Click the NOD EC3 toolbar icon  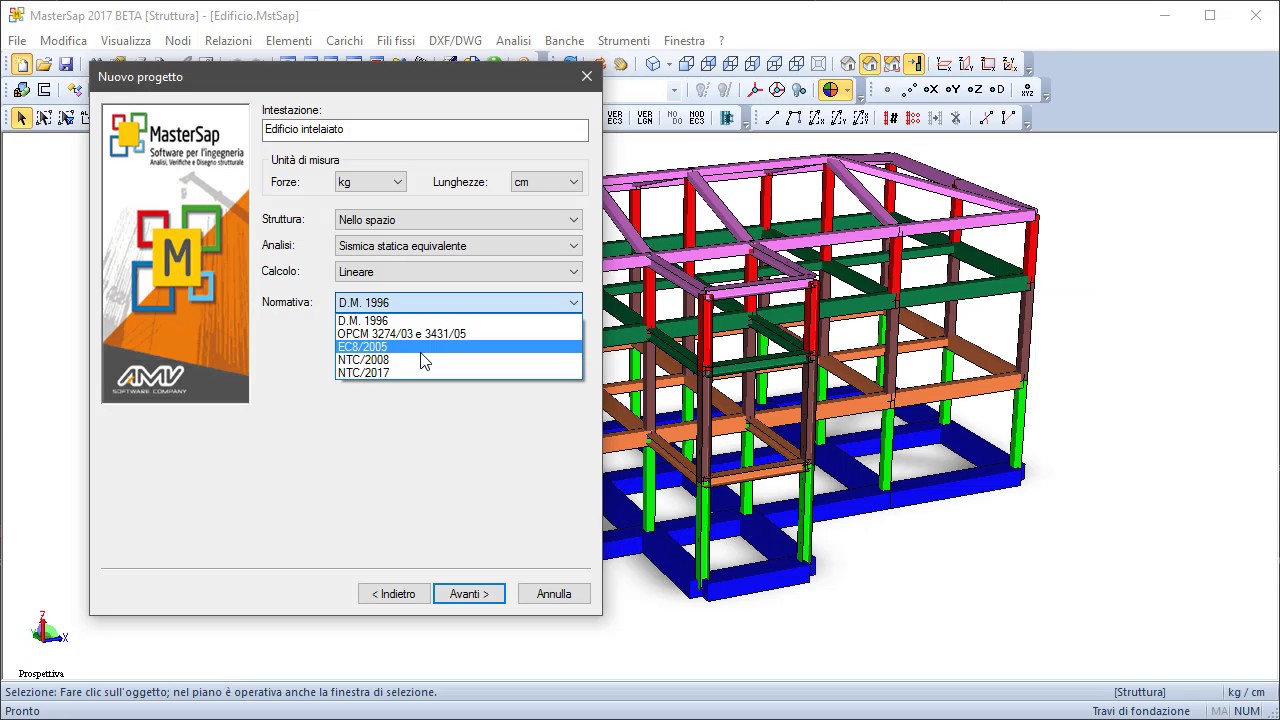click(697, 118)
